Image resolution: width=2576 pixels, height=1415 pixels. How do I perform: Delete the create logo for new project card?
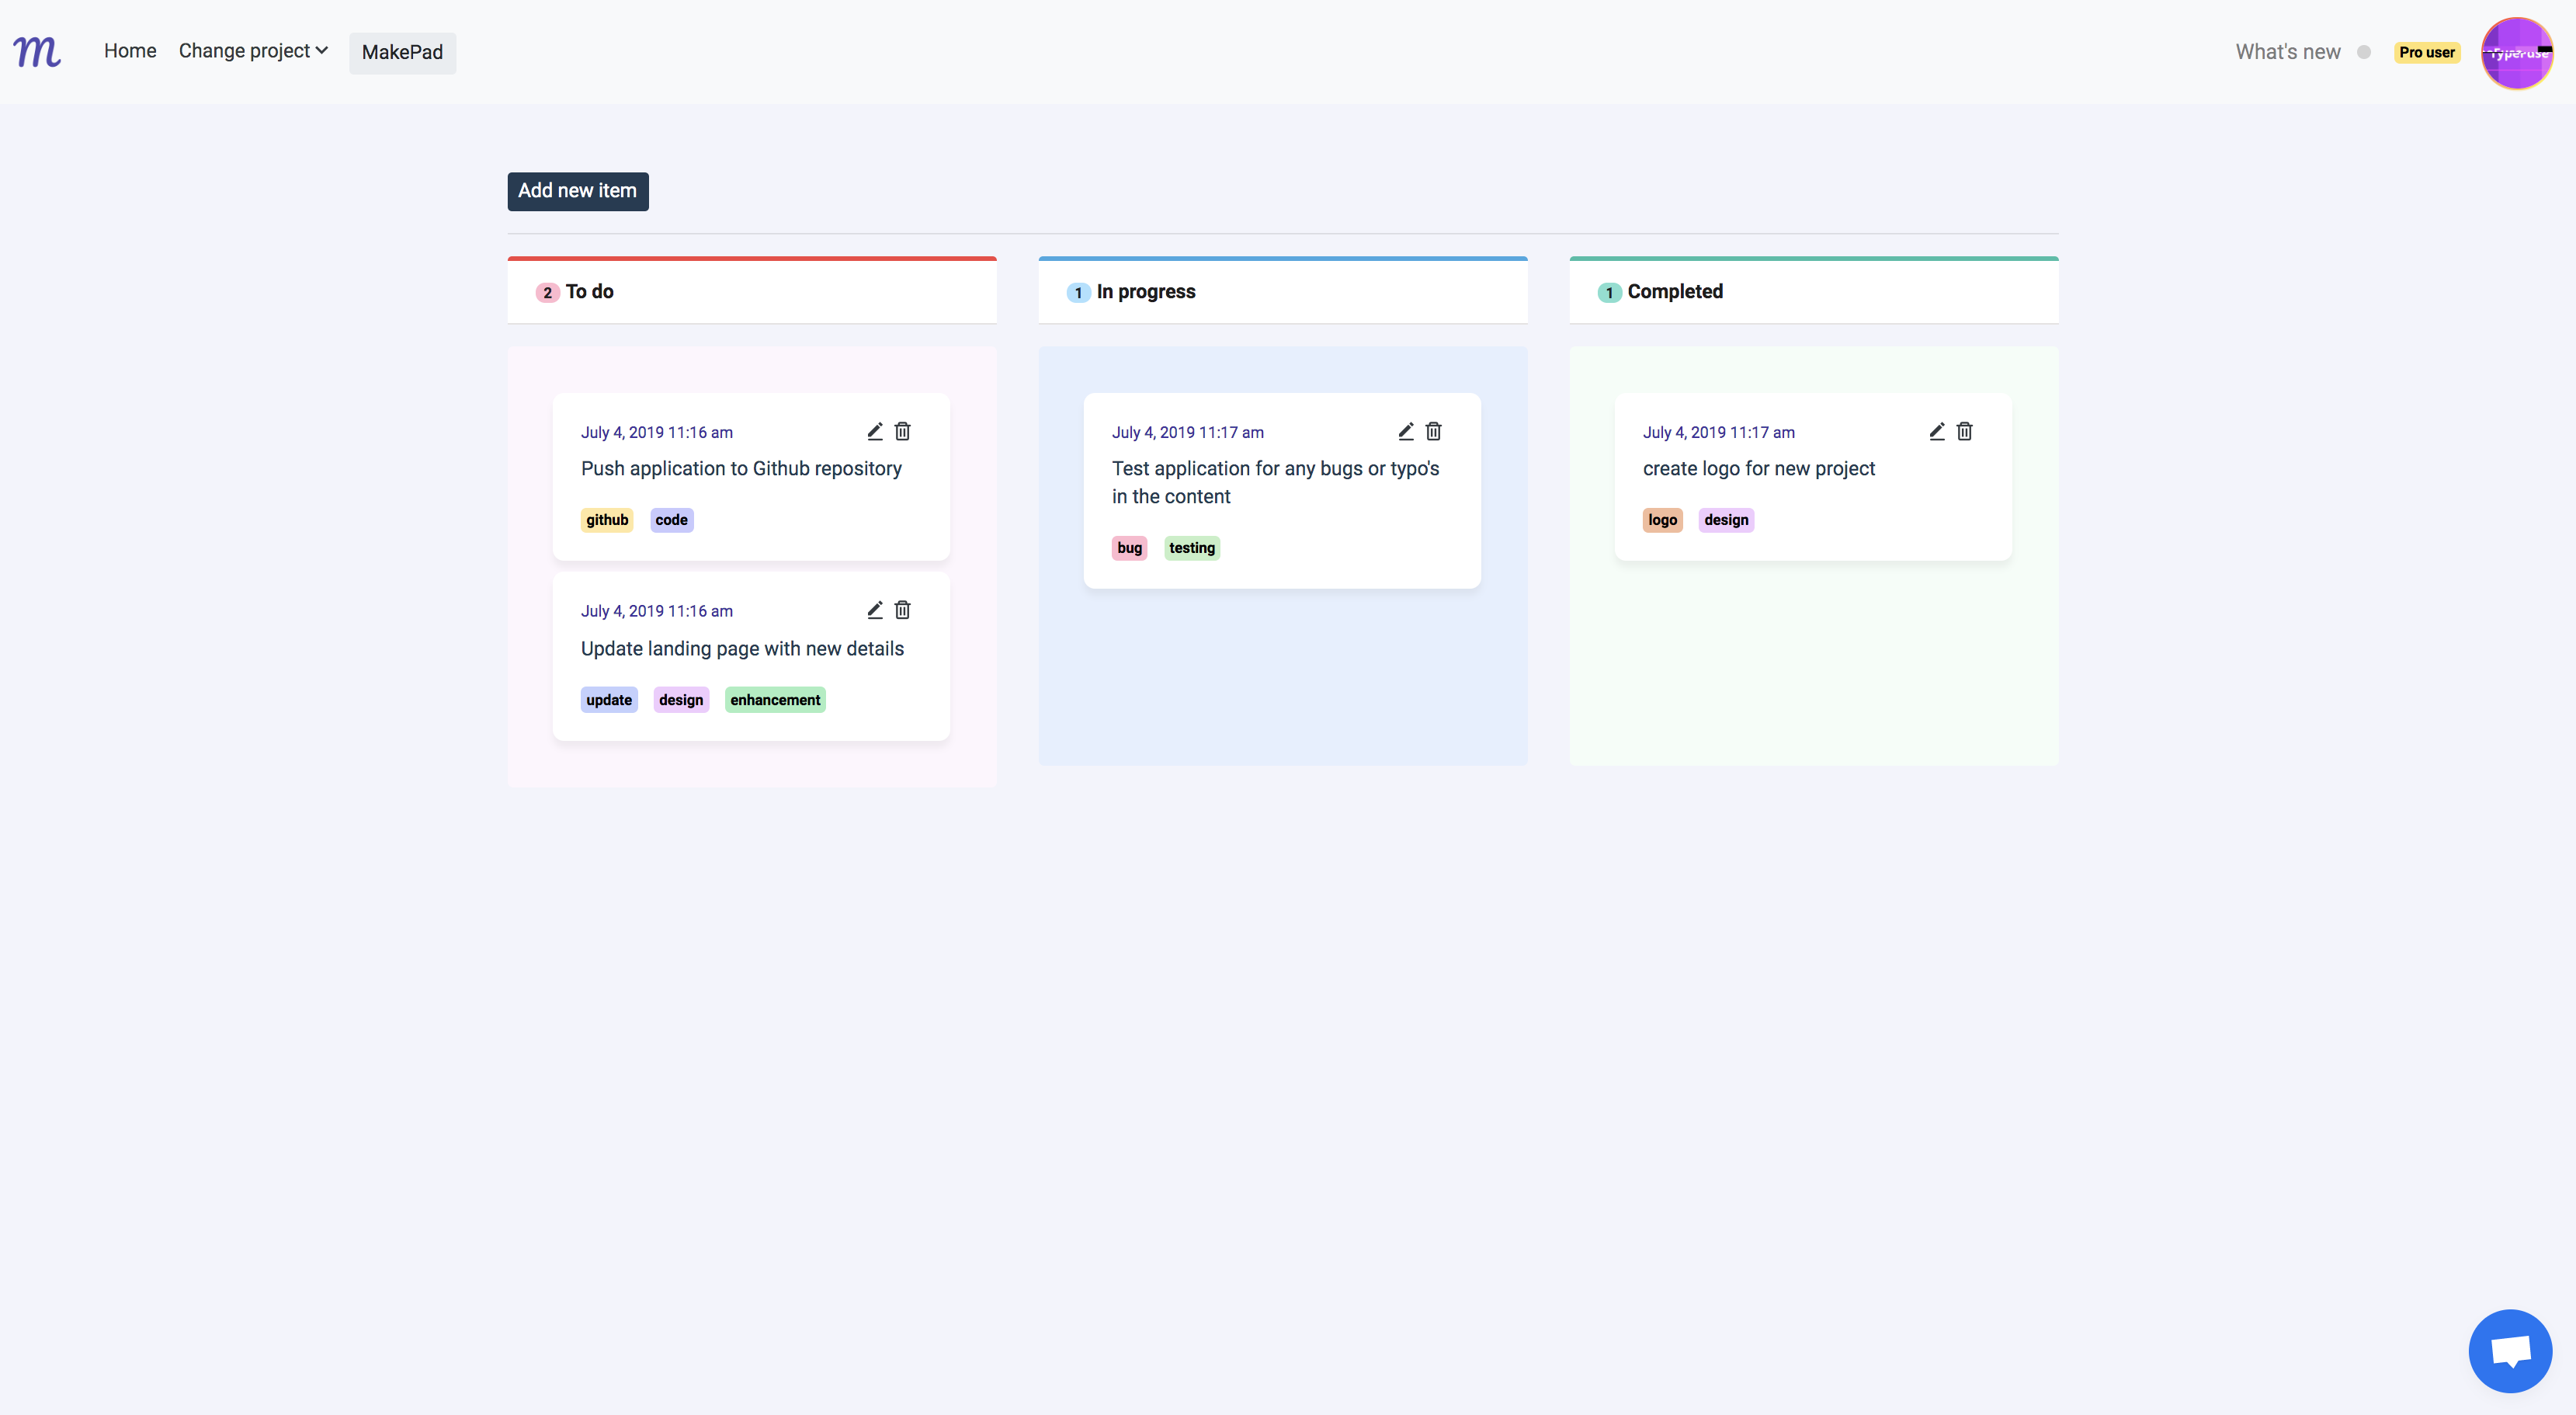(x=1964, y=431)
